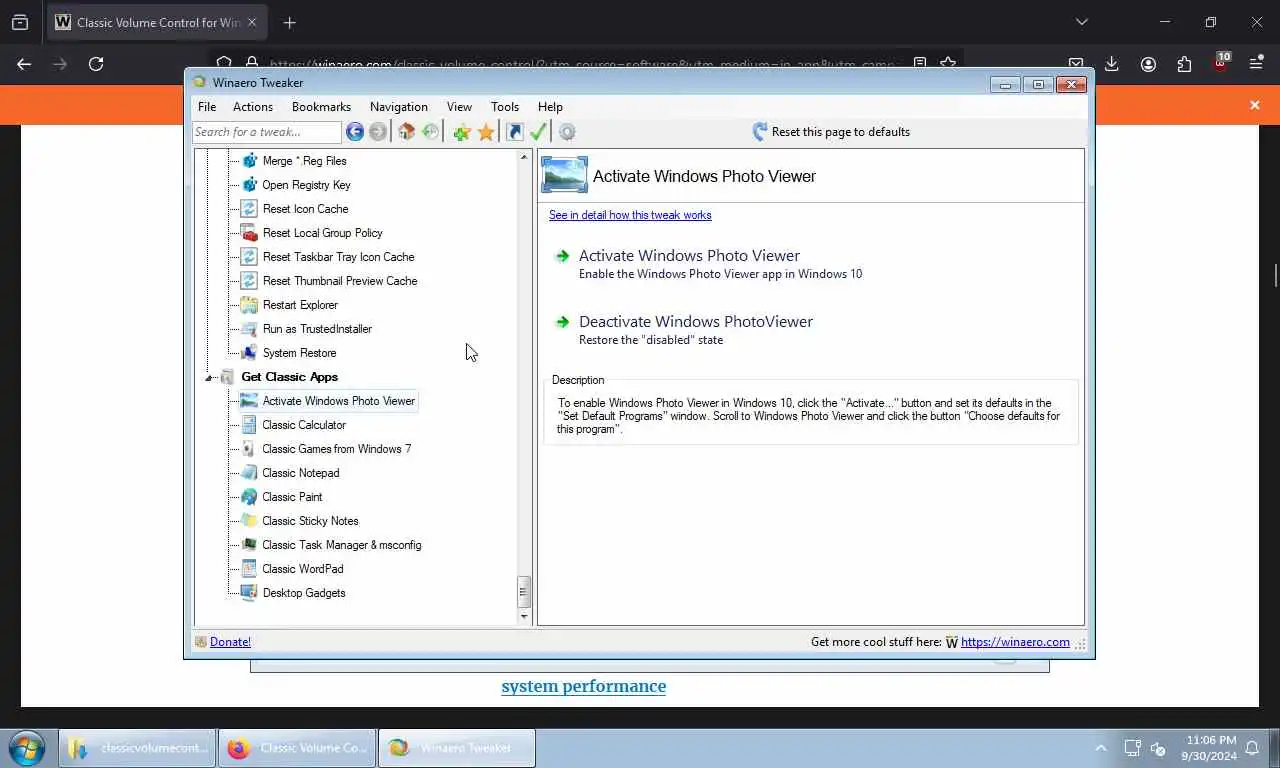
Task: Click the grayed Forward navigation arrow icon
Action: [x=378, y=132]
